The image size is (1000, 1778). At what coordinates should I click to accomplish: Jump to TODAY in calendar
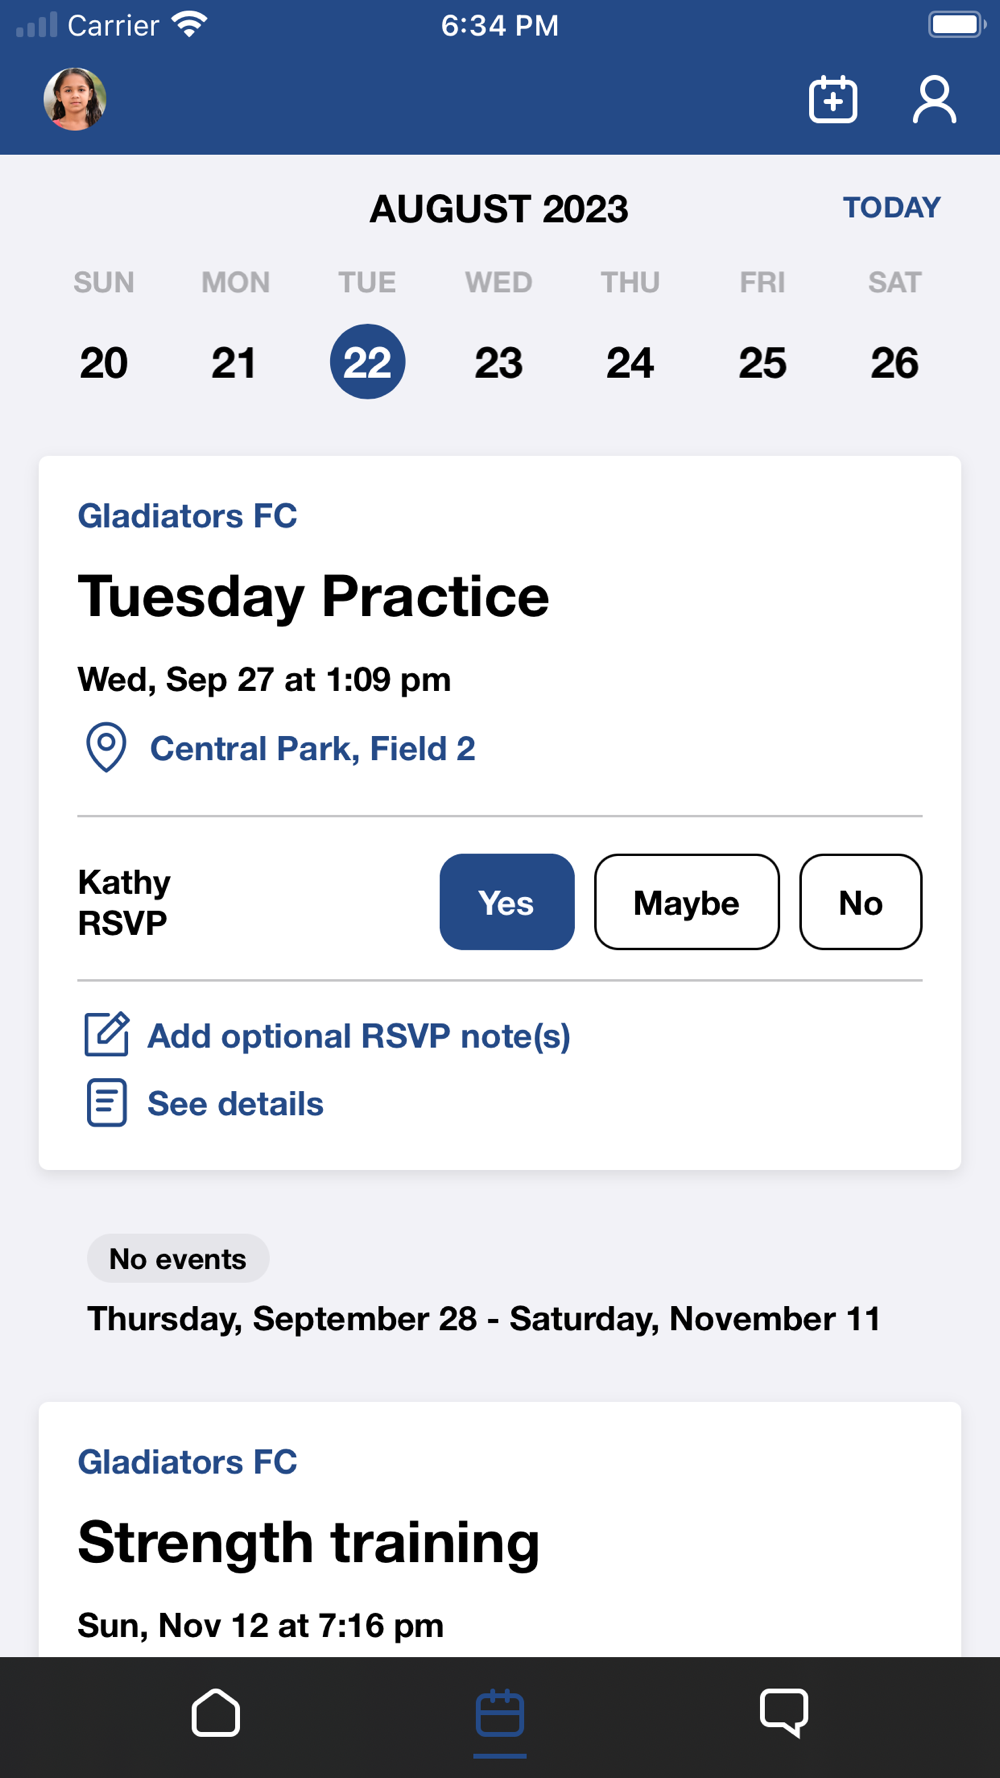click(x=891, y=208)
